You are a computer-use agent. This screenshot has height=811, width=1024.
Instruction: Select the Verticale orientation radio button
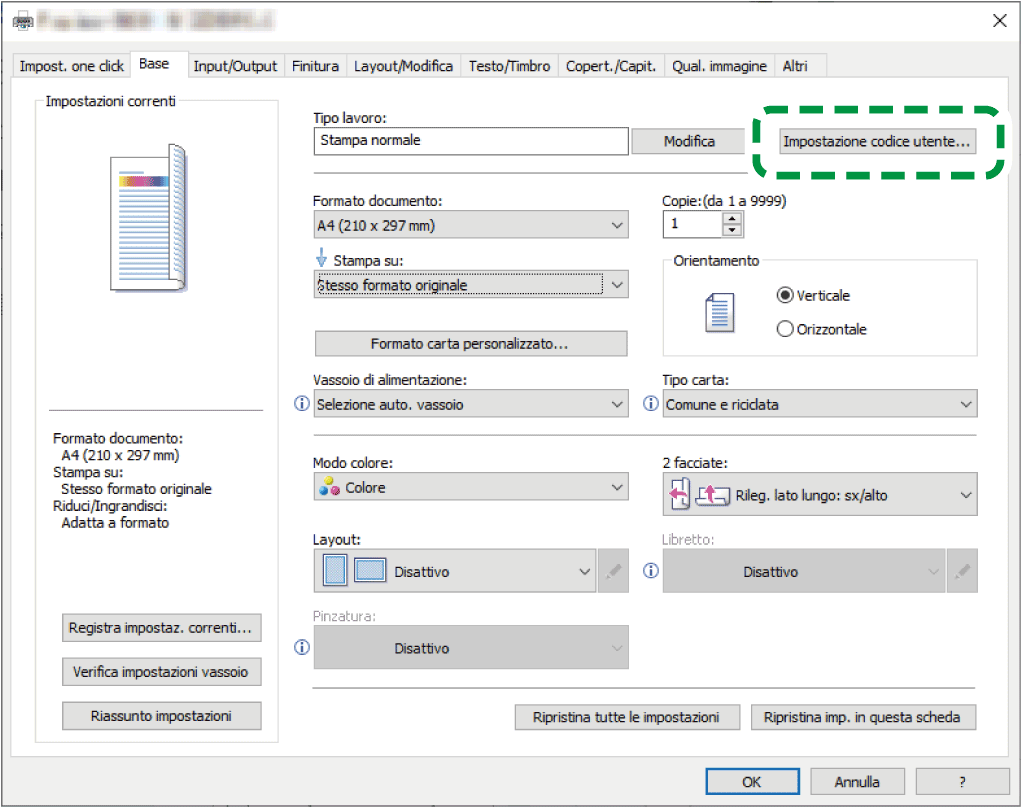click(x=785, y=296)
